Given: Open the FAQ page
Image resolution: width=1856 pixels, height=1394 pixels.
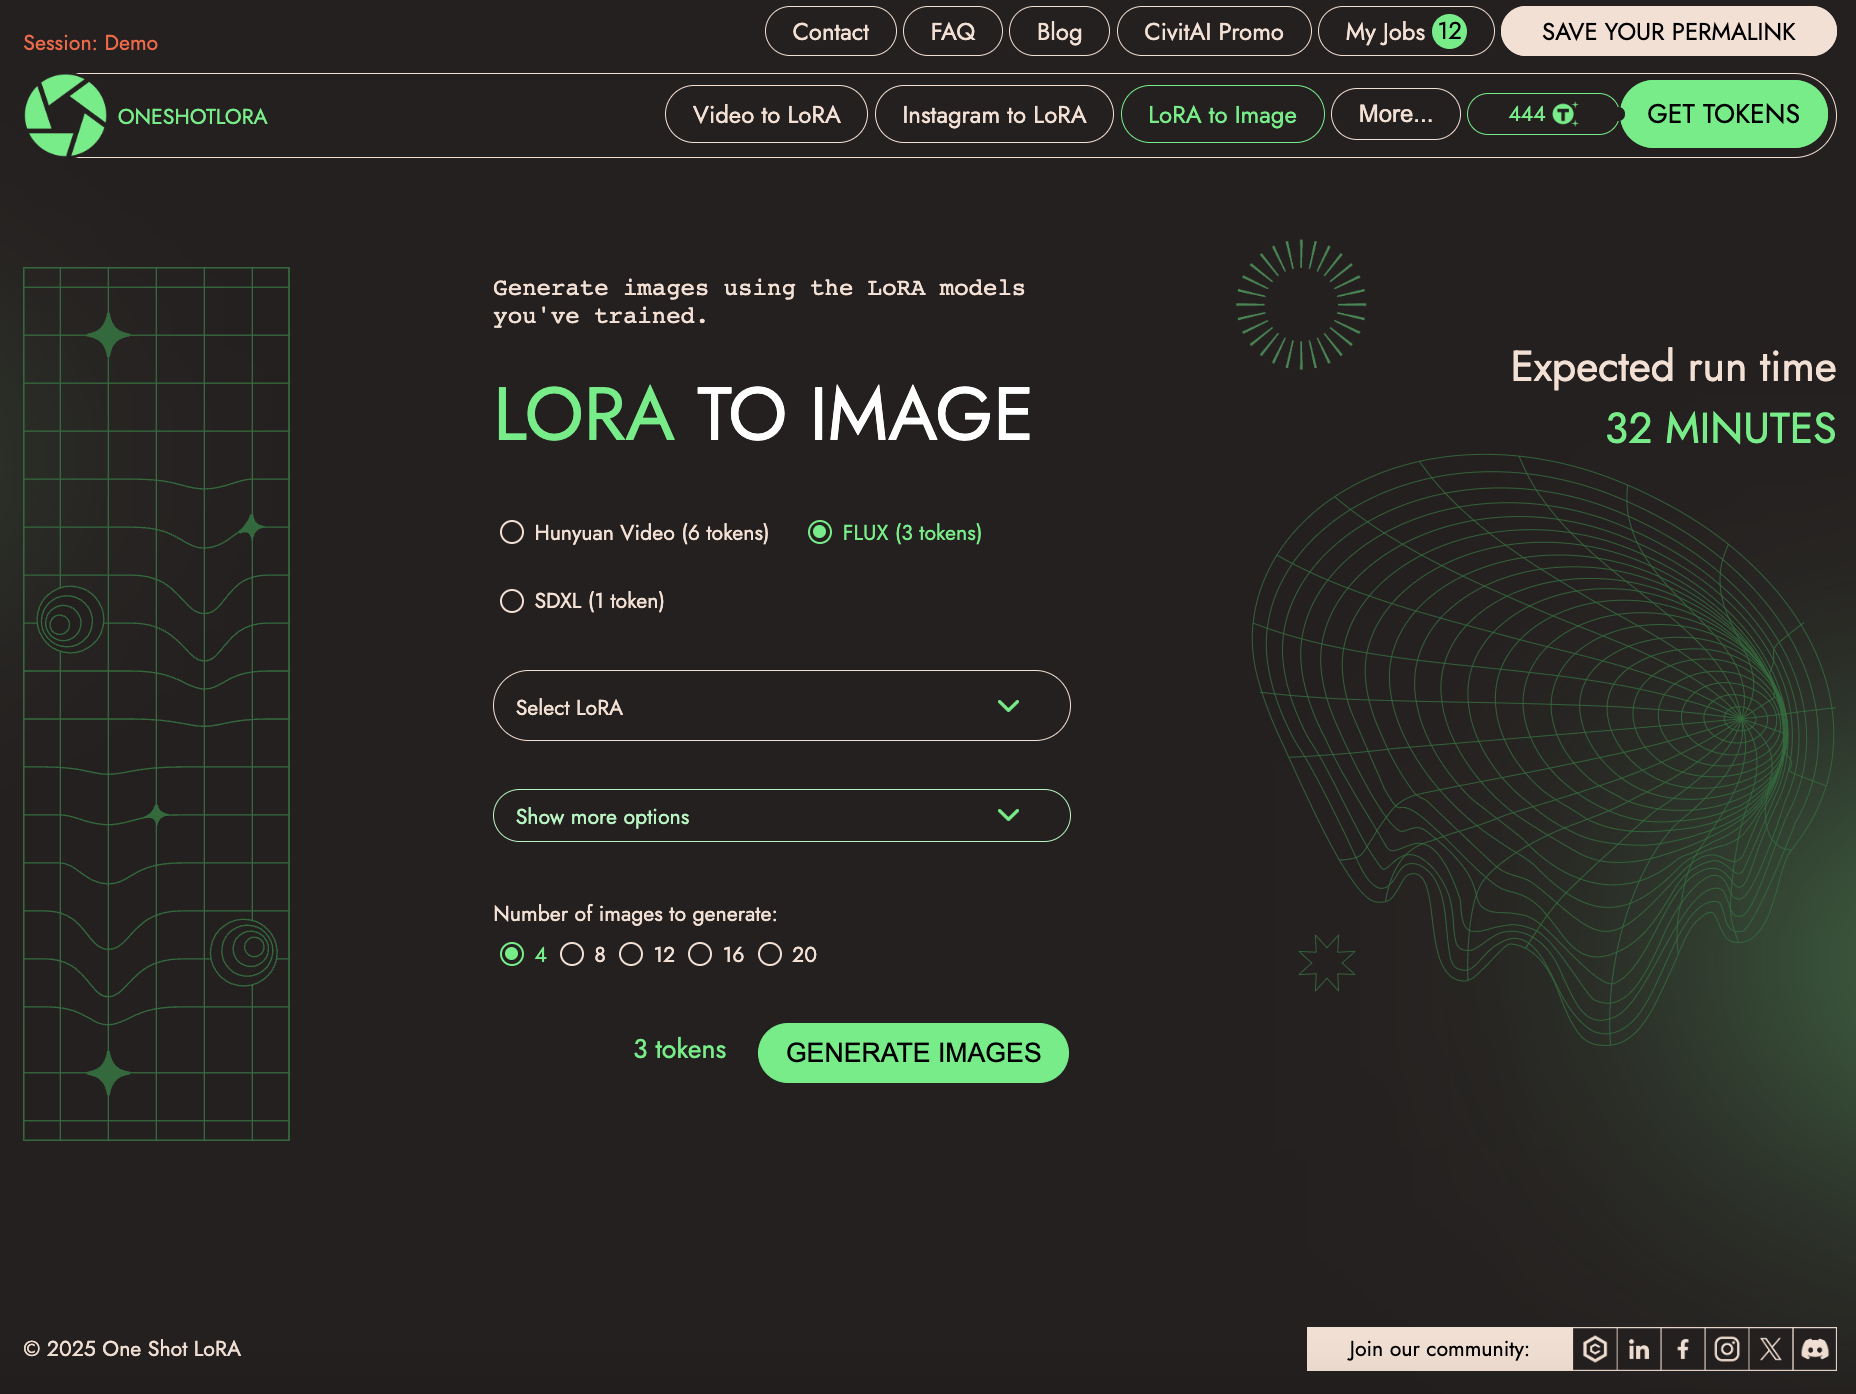Looking at the screenshot, I should [x=953, y=31].
